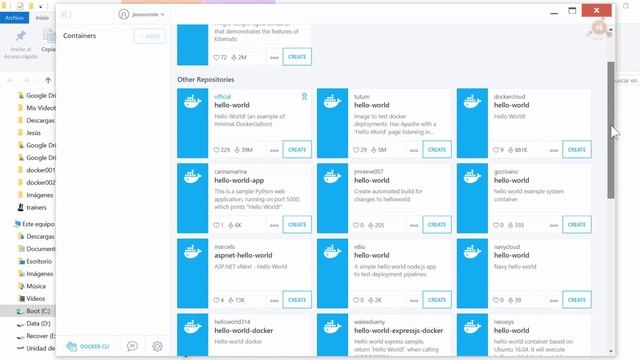
Task: Open more options for navycloud hello-world
Action: (x=553, y=300)
